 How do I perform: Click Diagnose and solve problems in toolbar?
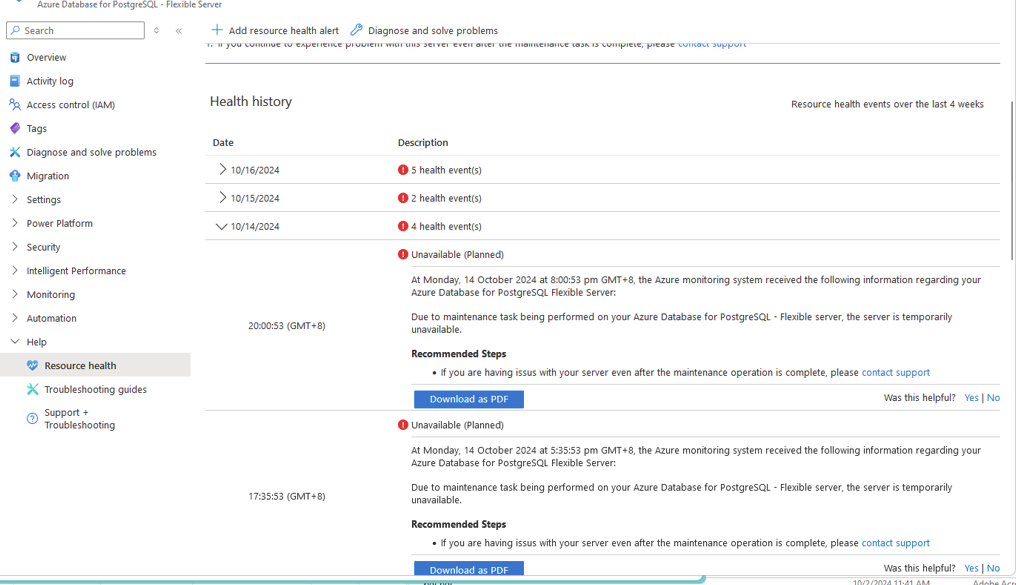click(x=424, y=30)
